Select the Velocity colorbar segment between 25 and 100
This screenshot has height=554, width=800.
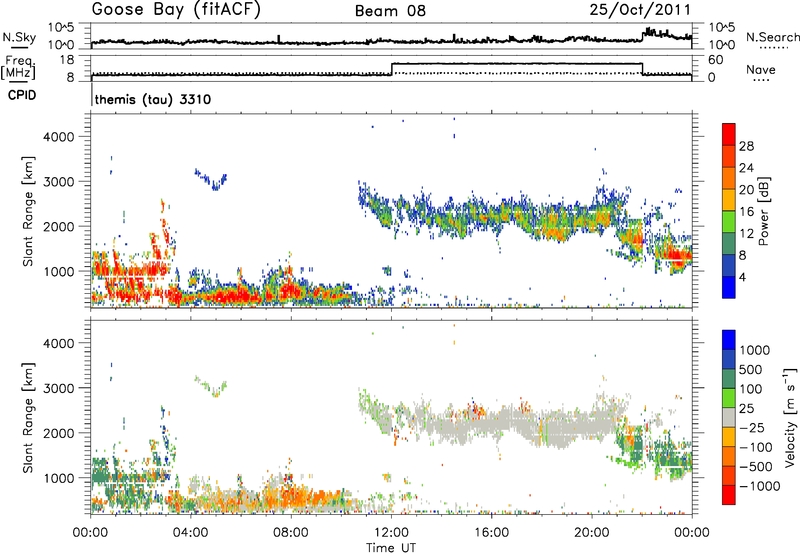tap(729, 398)
